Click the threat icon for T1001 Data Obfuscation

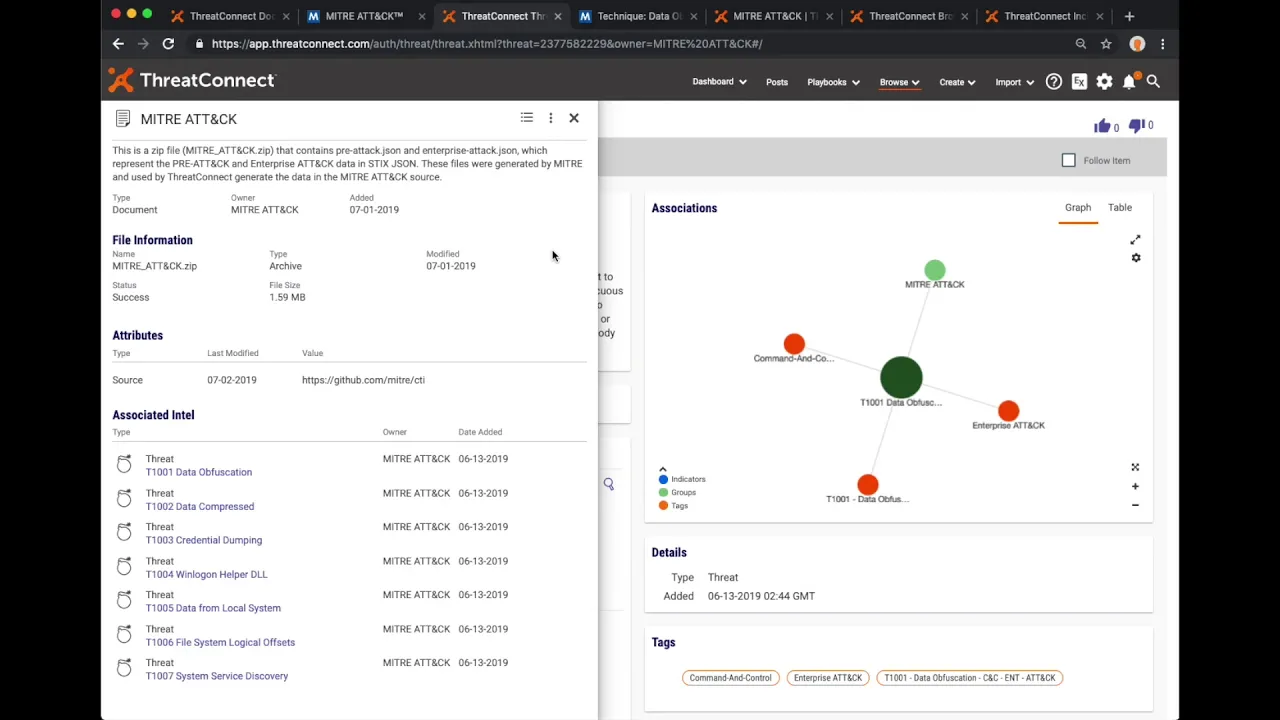[x=124, y=464]
